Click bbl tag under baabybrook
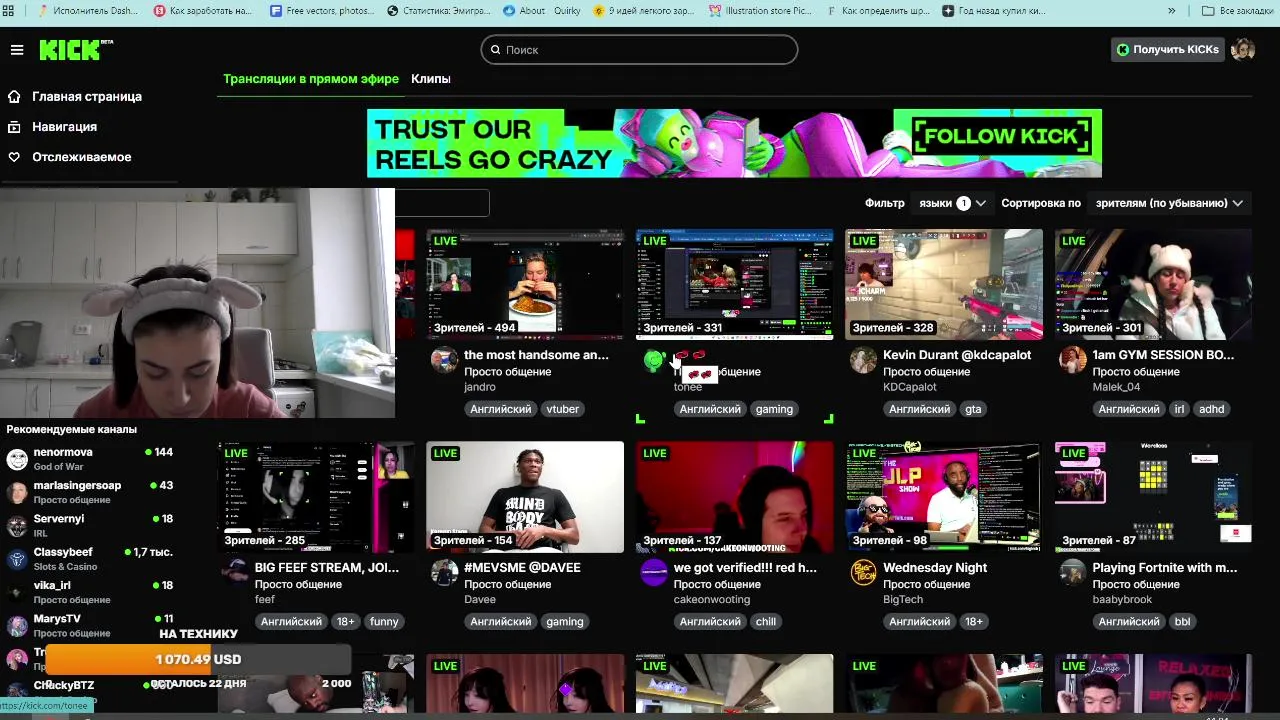 tap(1183, 621)
